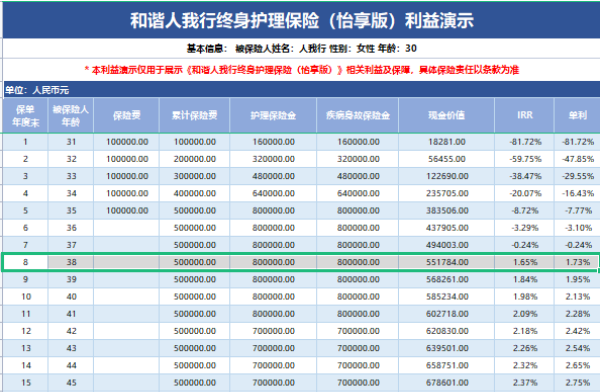Click the 基本信息 row with insured name
This screenshot has height=392, width=600.
(x=302, y=48)
